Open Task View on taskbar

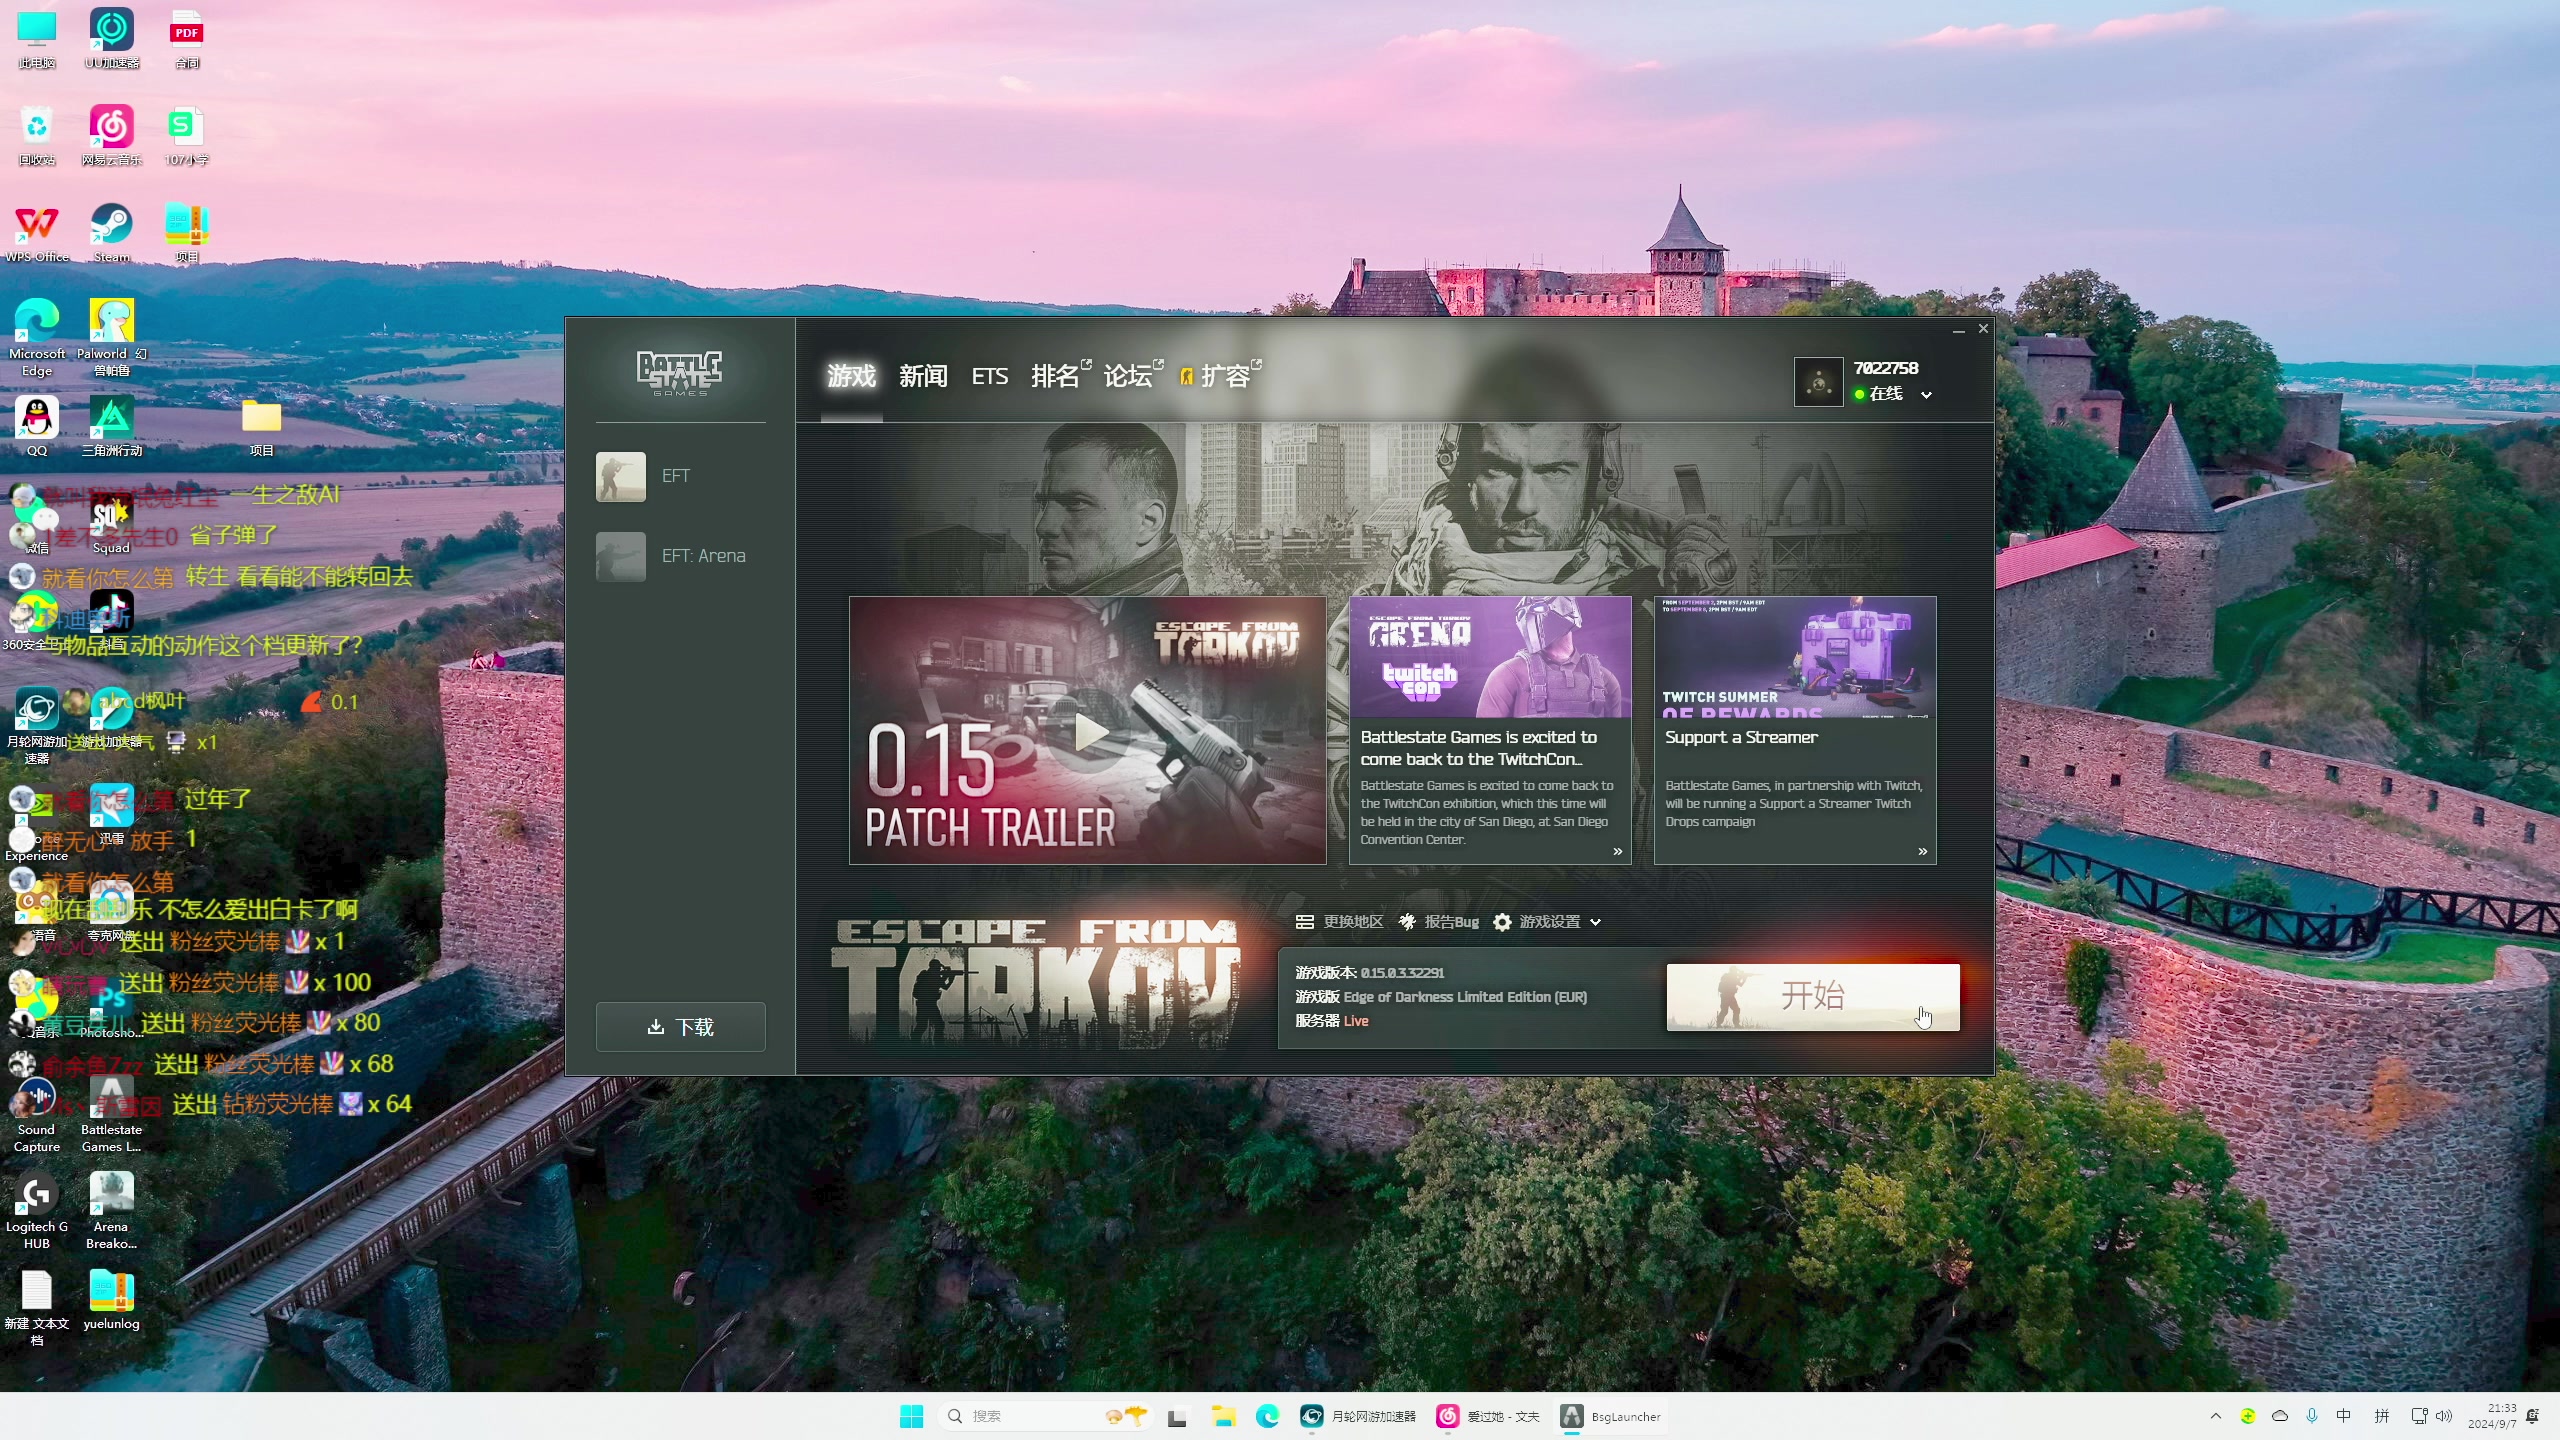point(1177,1416)
